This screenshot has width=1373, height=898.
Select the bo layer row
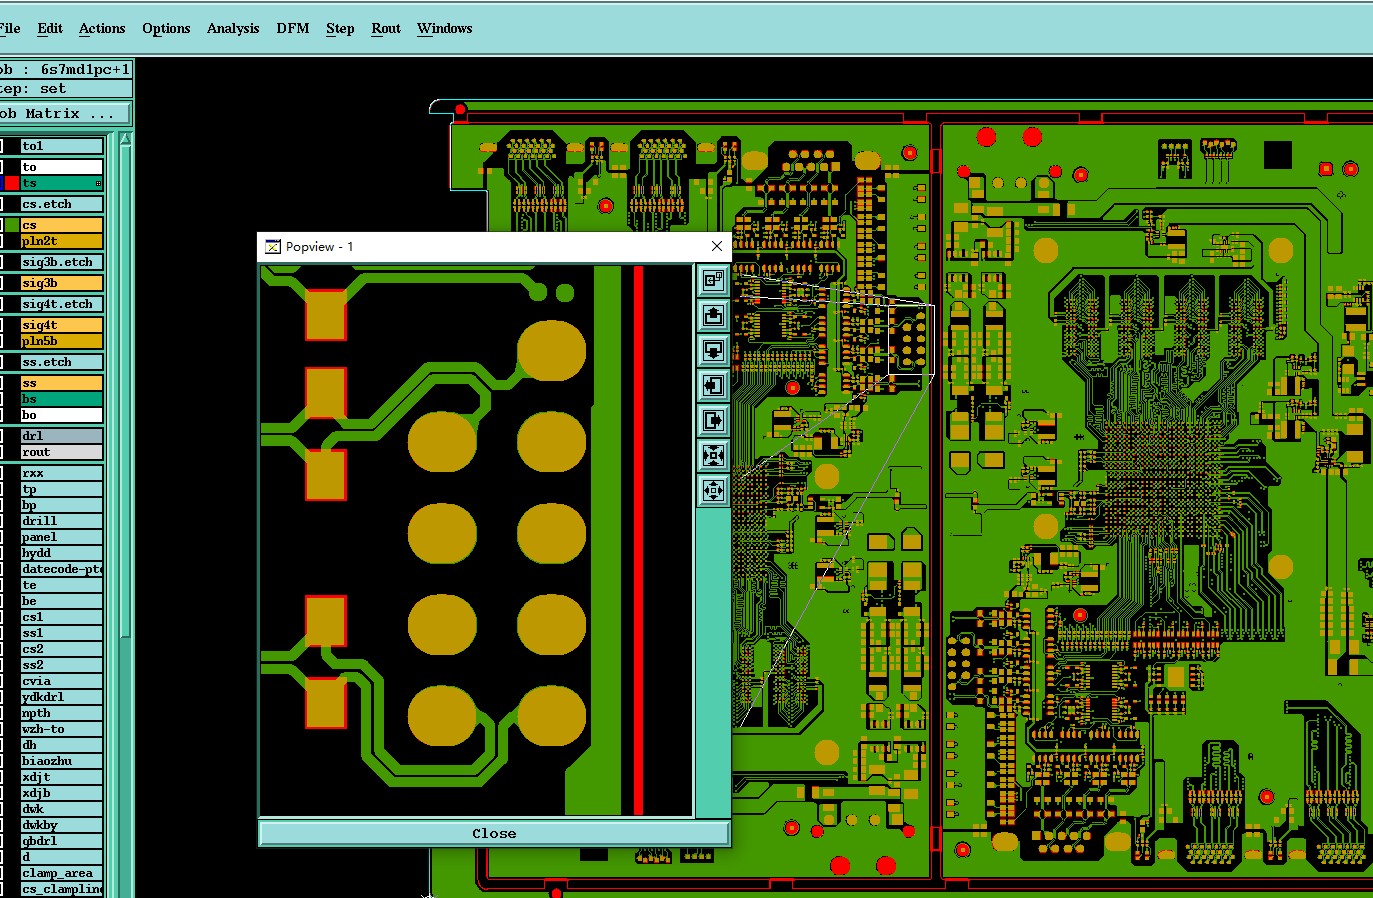(x=61, y=415)
